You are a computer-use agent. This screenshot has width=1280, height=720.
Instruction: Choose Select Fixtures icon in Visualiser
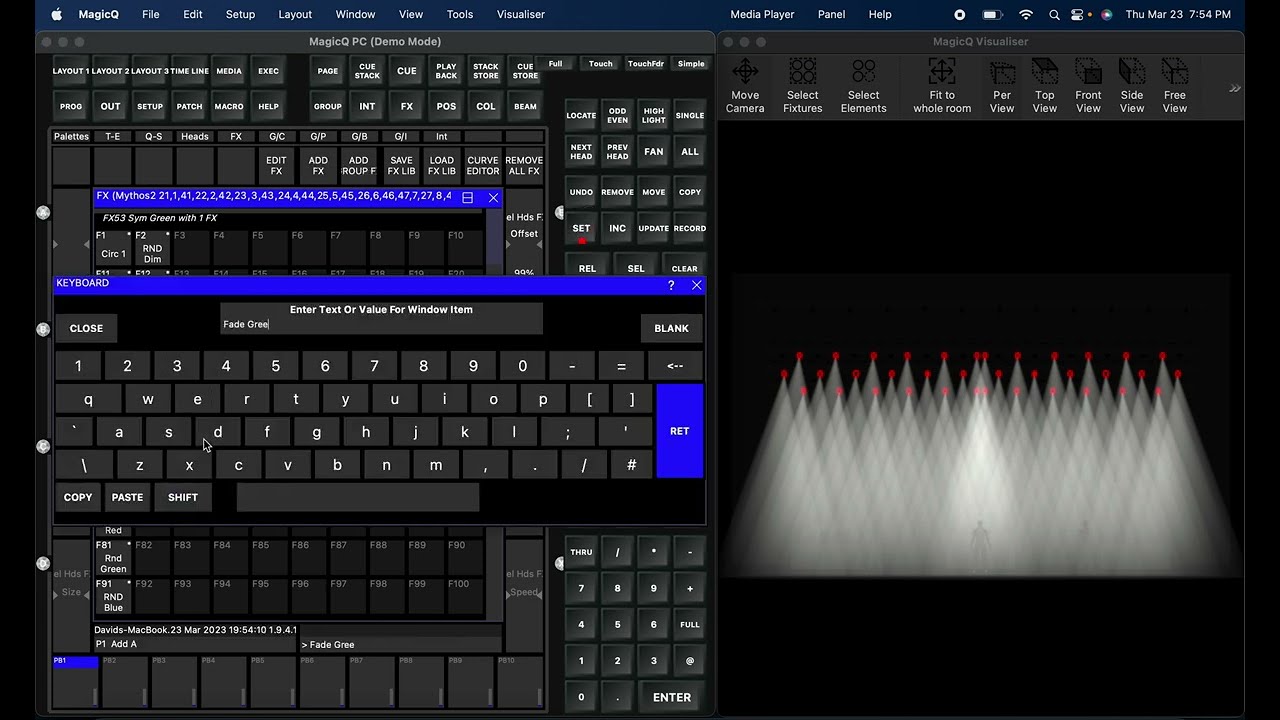pos(802,86)
